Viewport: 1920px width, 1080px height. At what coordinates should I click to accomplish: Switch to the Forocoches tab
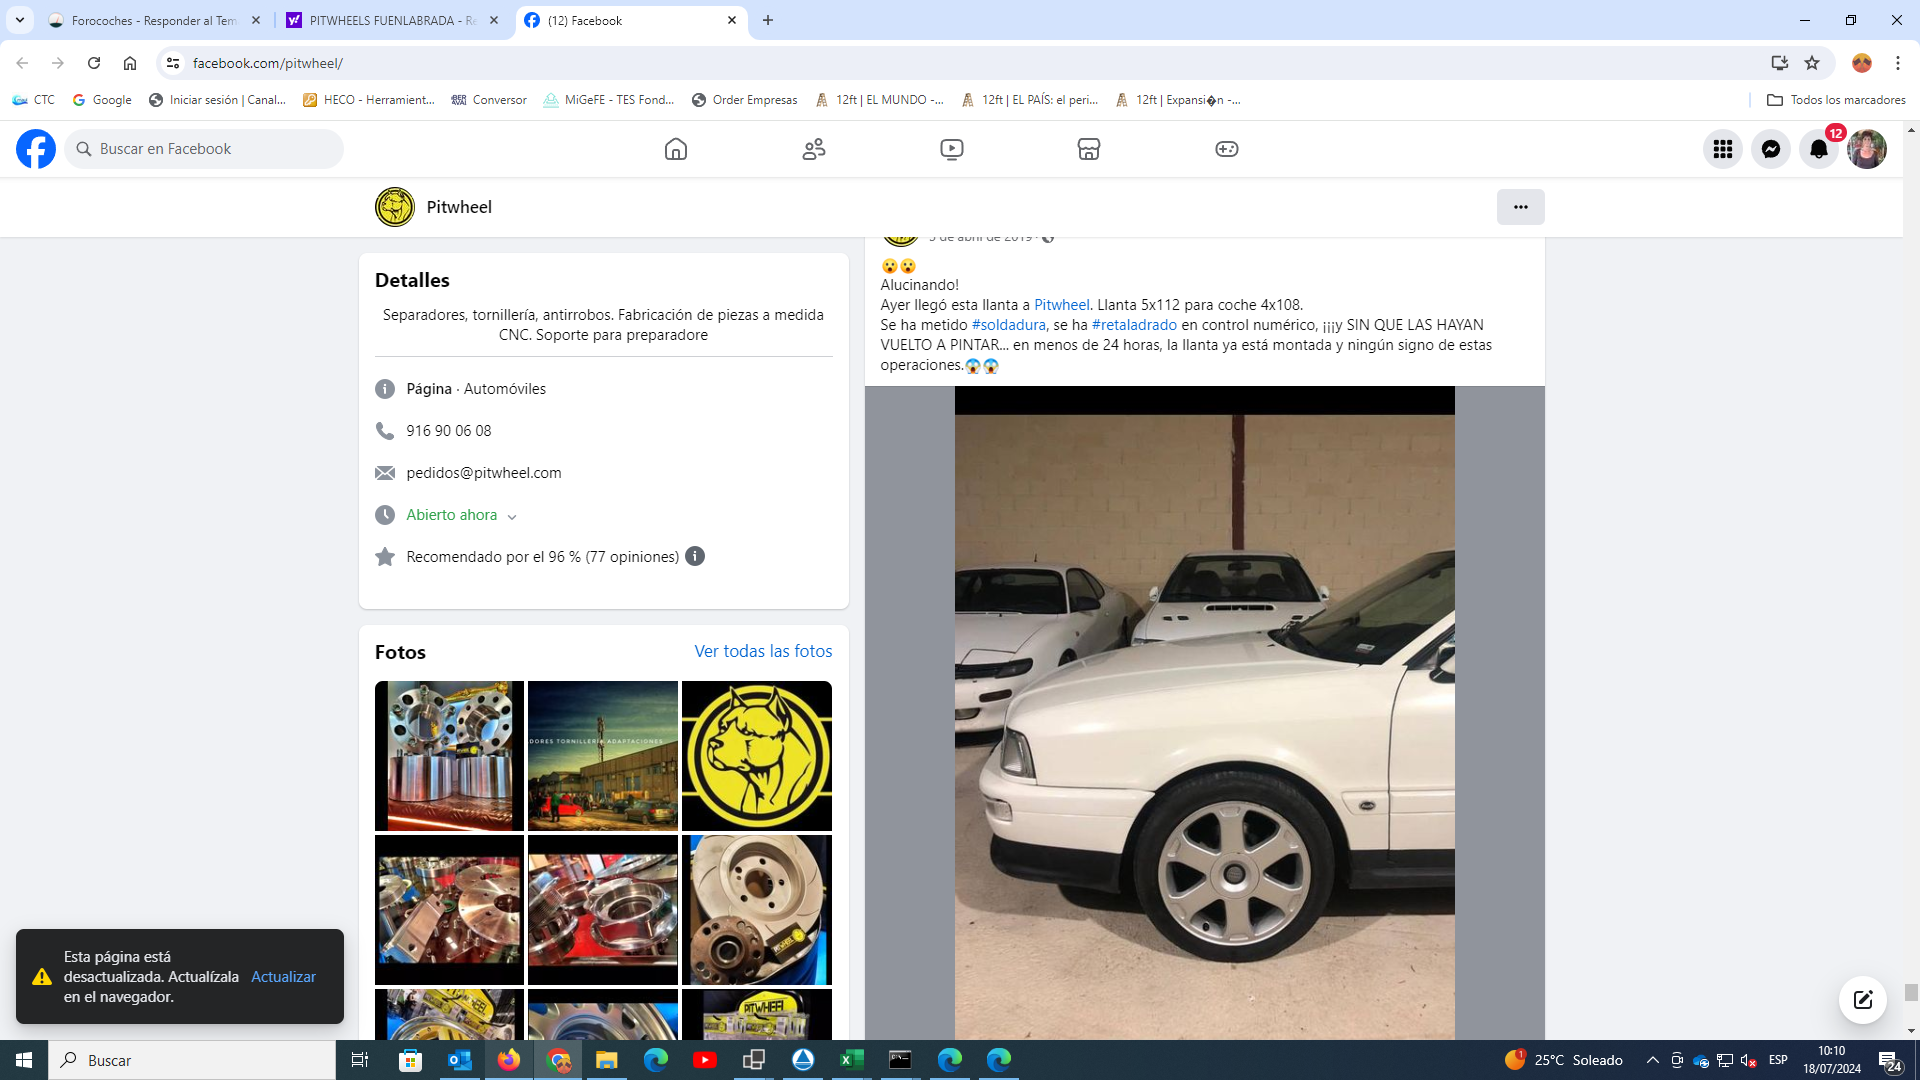point(156,20)
